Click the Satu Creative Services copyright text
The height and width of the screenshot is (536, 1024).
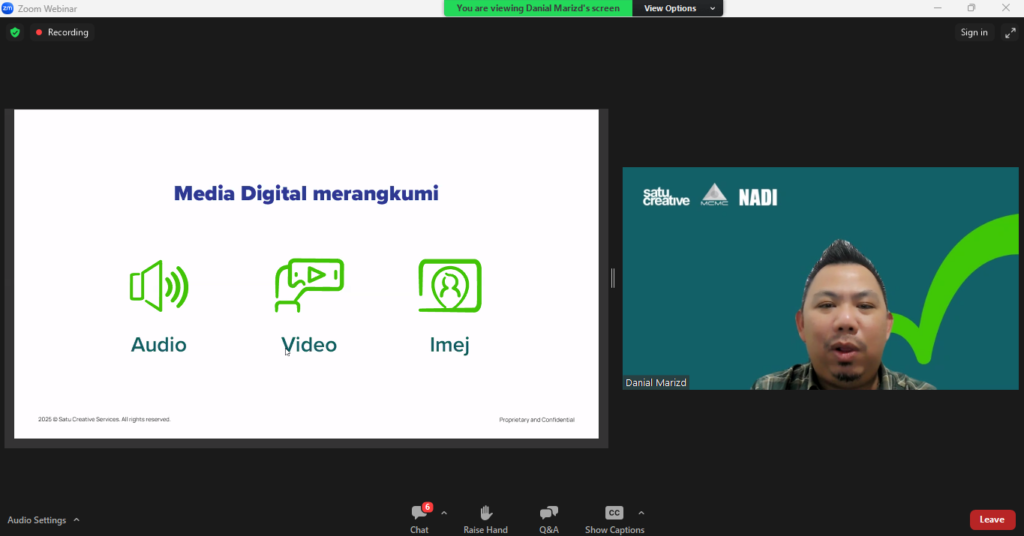click(104, 419)
